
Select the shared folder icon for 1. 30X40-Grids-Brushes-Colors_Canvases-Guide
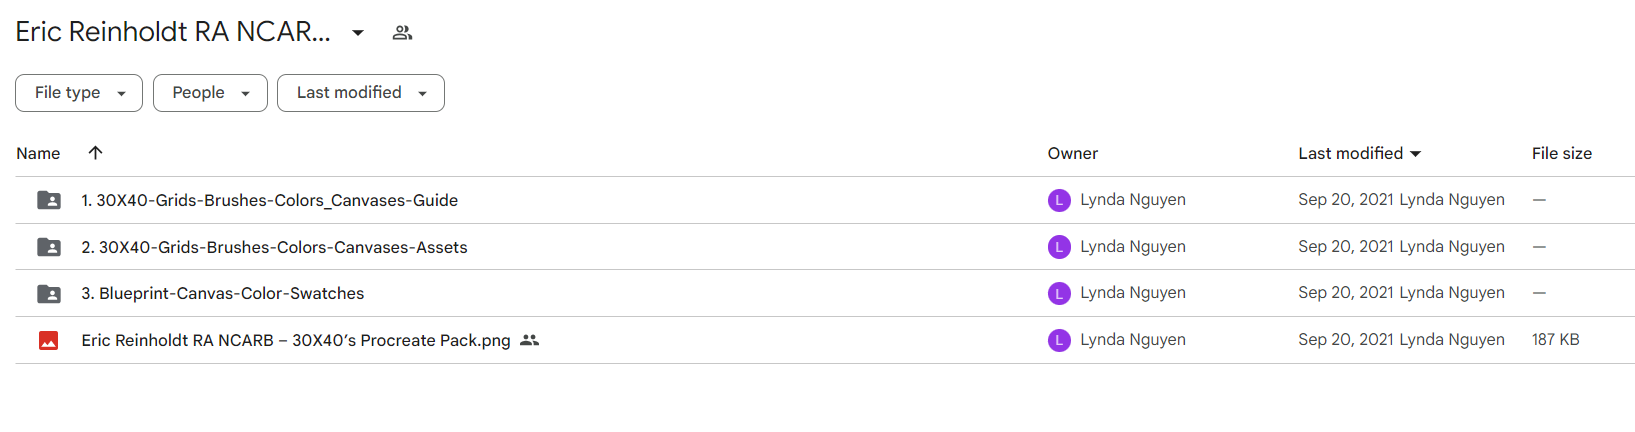49,200
